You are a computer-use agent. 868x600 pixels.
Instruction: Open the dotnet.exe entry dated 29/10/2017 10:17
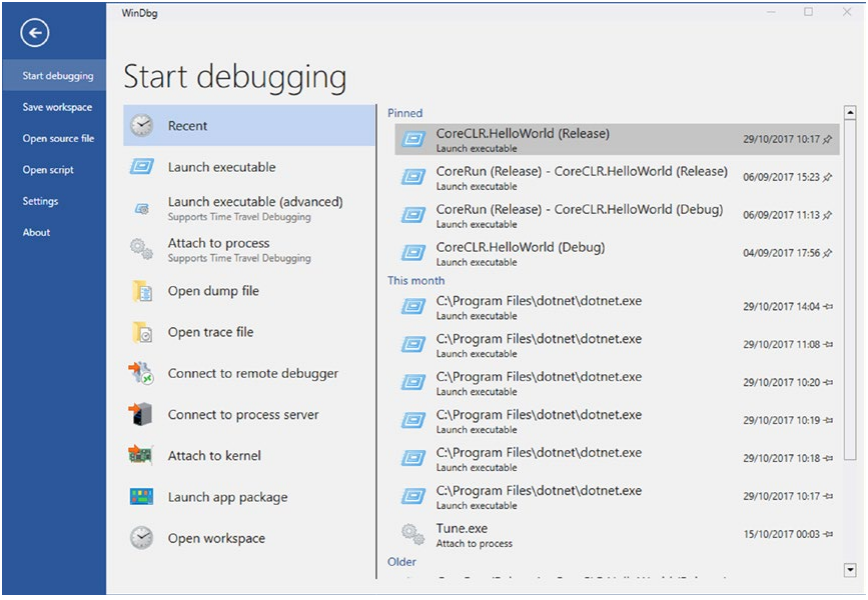click(617, 496)
